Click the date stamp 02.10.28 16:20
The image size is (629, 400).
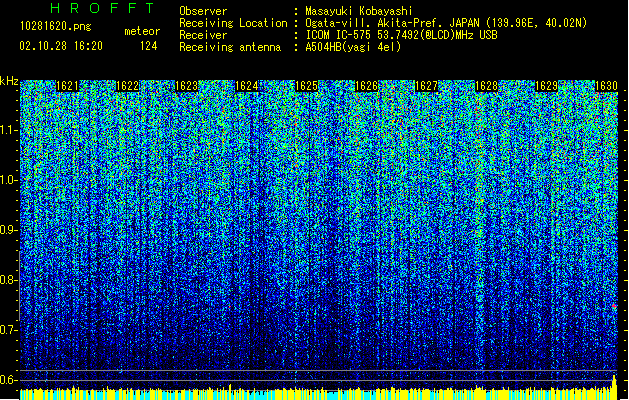tap(61, 46)
